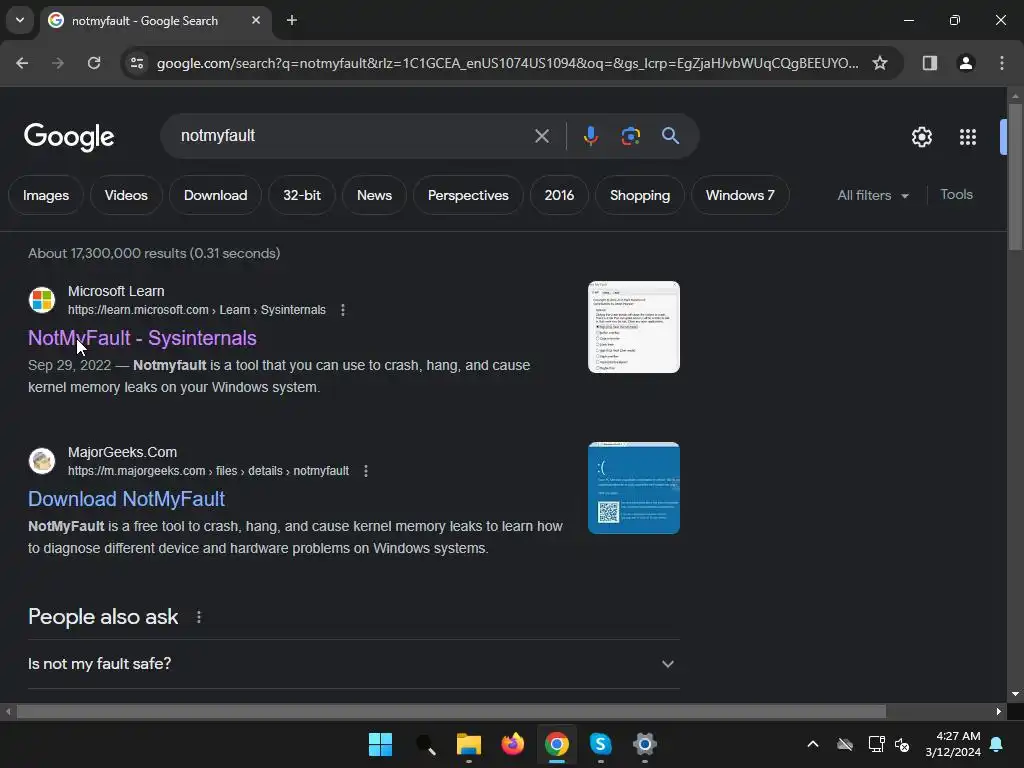Open the clock showing 4:27 AM
This screenshot has width=1024, height=768.
tap(953, 744)
